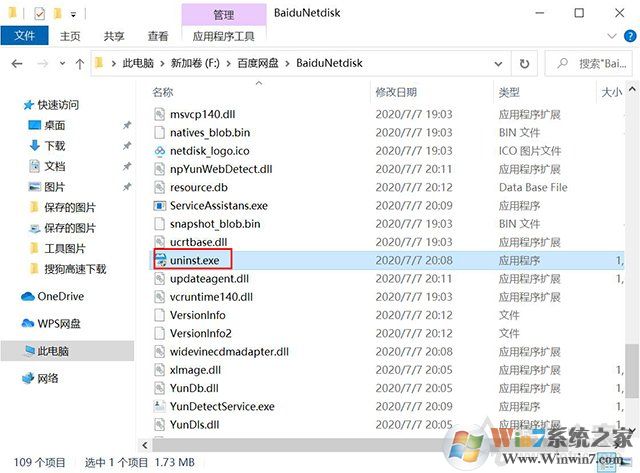Click BaiduNetdisk in the address breadcrumb
640x473 pixels.
329,63
